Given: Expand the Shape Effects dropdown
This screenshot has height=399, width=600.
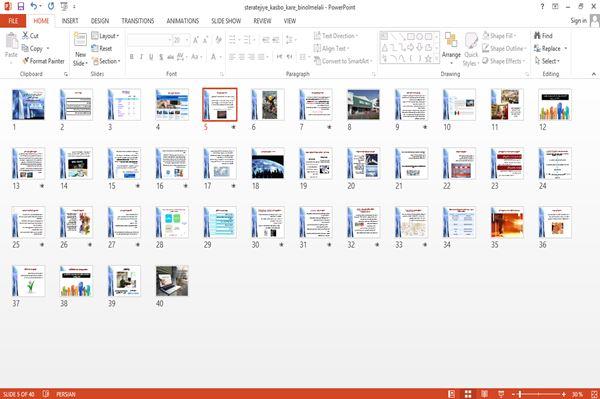Looking at the screenshot, I should pos(503,61).
